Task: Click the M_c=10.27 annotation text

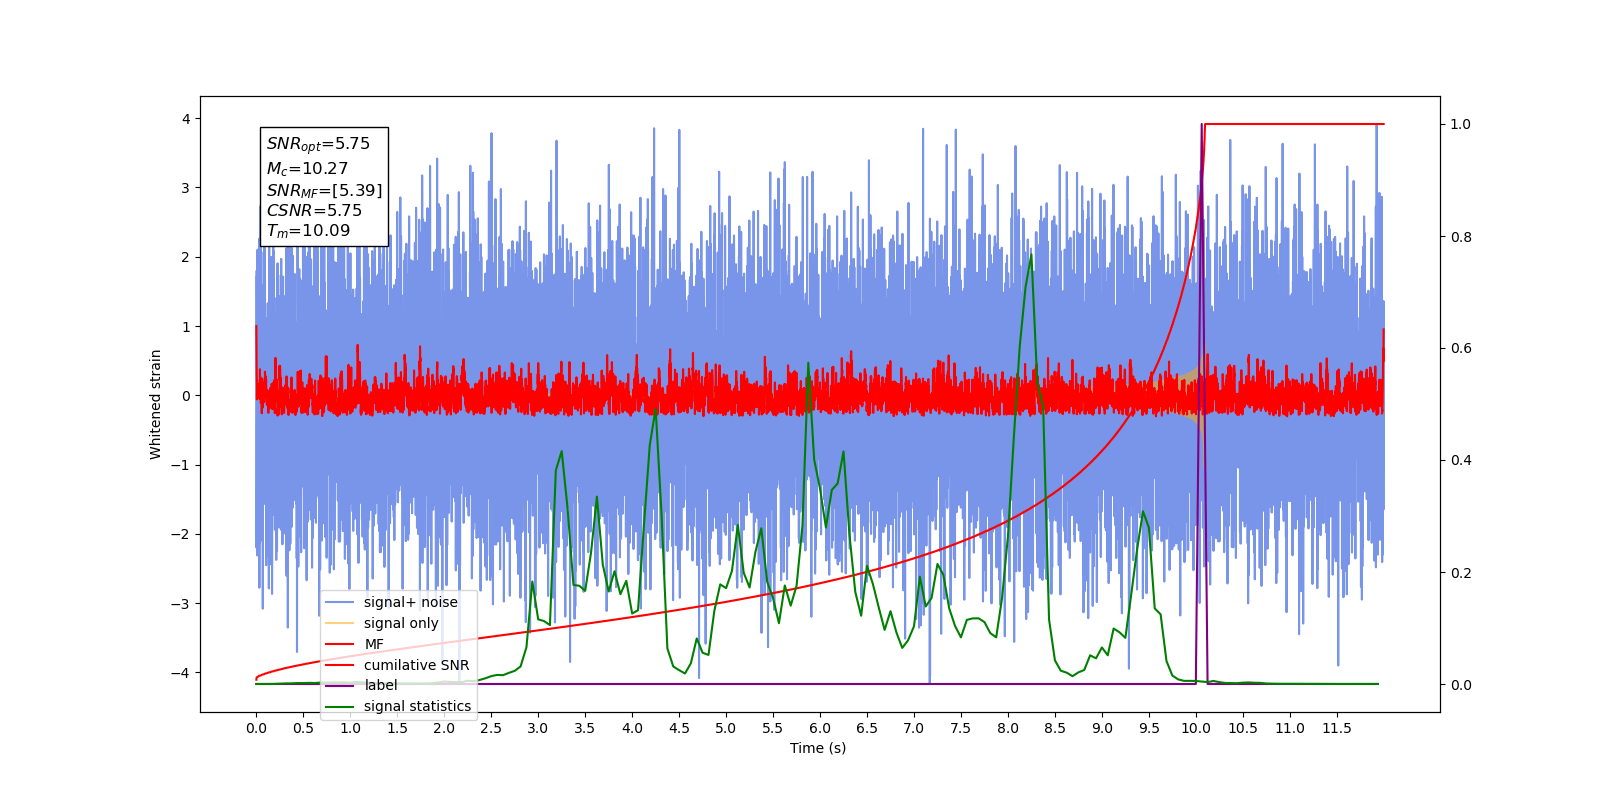Action: [307, 169]
